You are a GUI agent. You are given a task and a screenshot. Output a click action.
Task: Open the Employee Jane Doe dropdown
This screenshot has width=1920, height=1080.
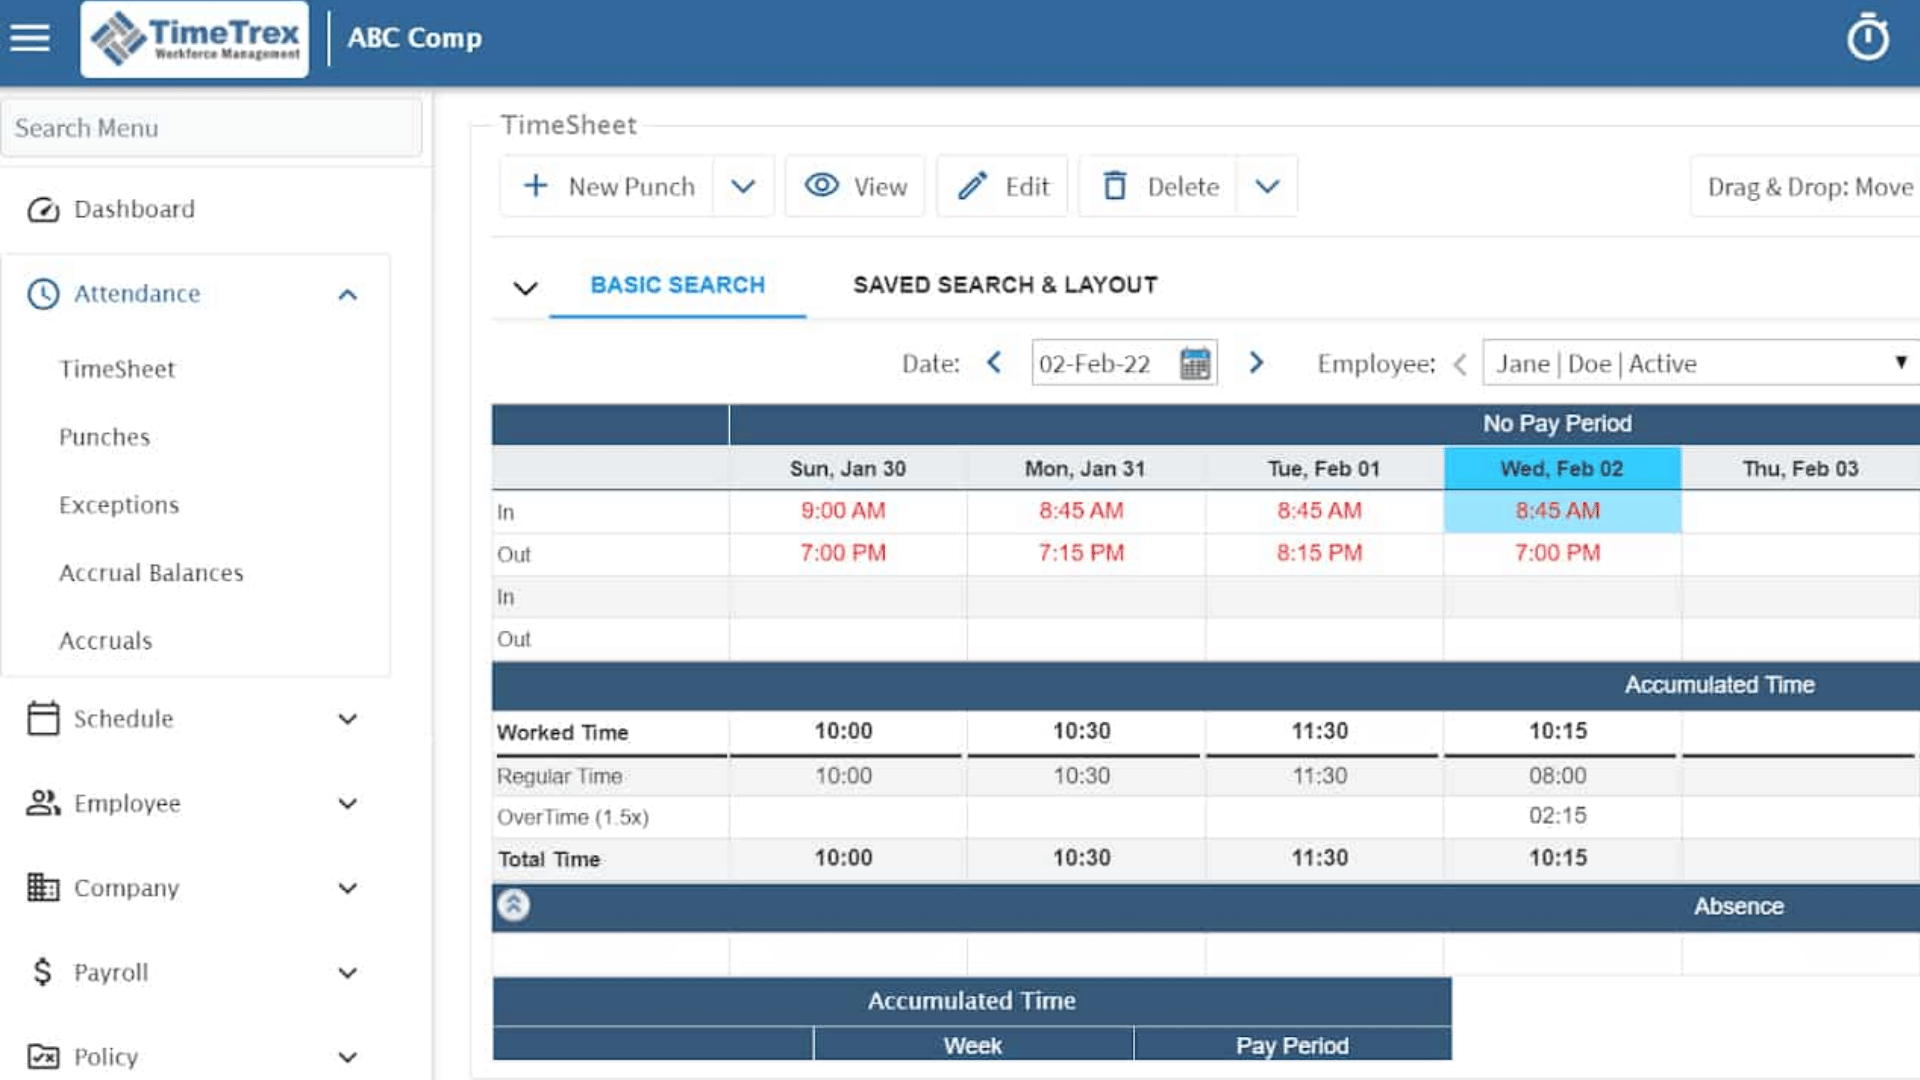(x=1700, y=363)
